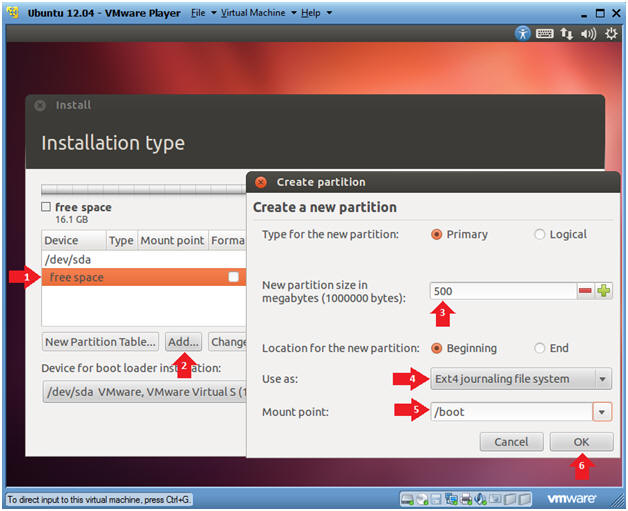Decrease partition size with red minus

(585, 291)
